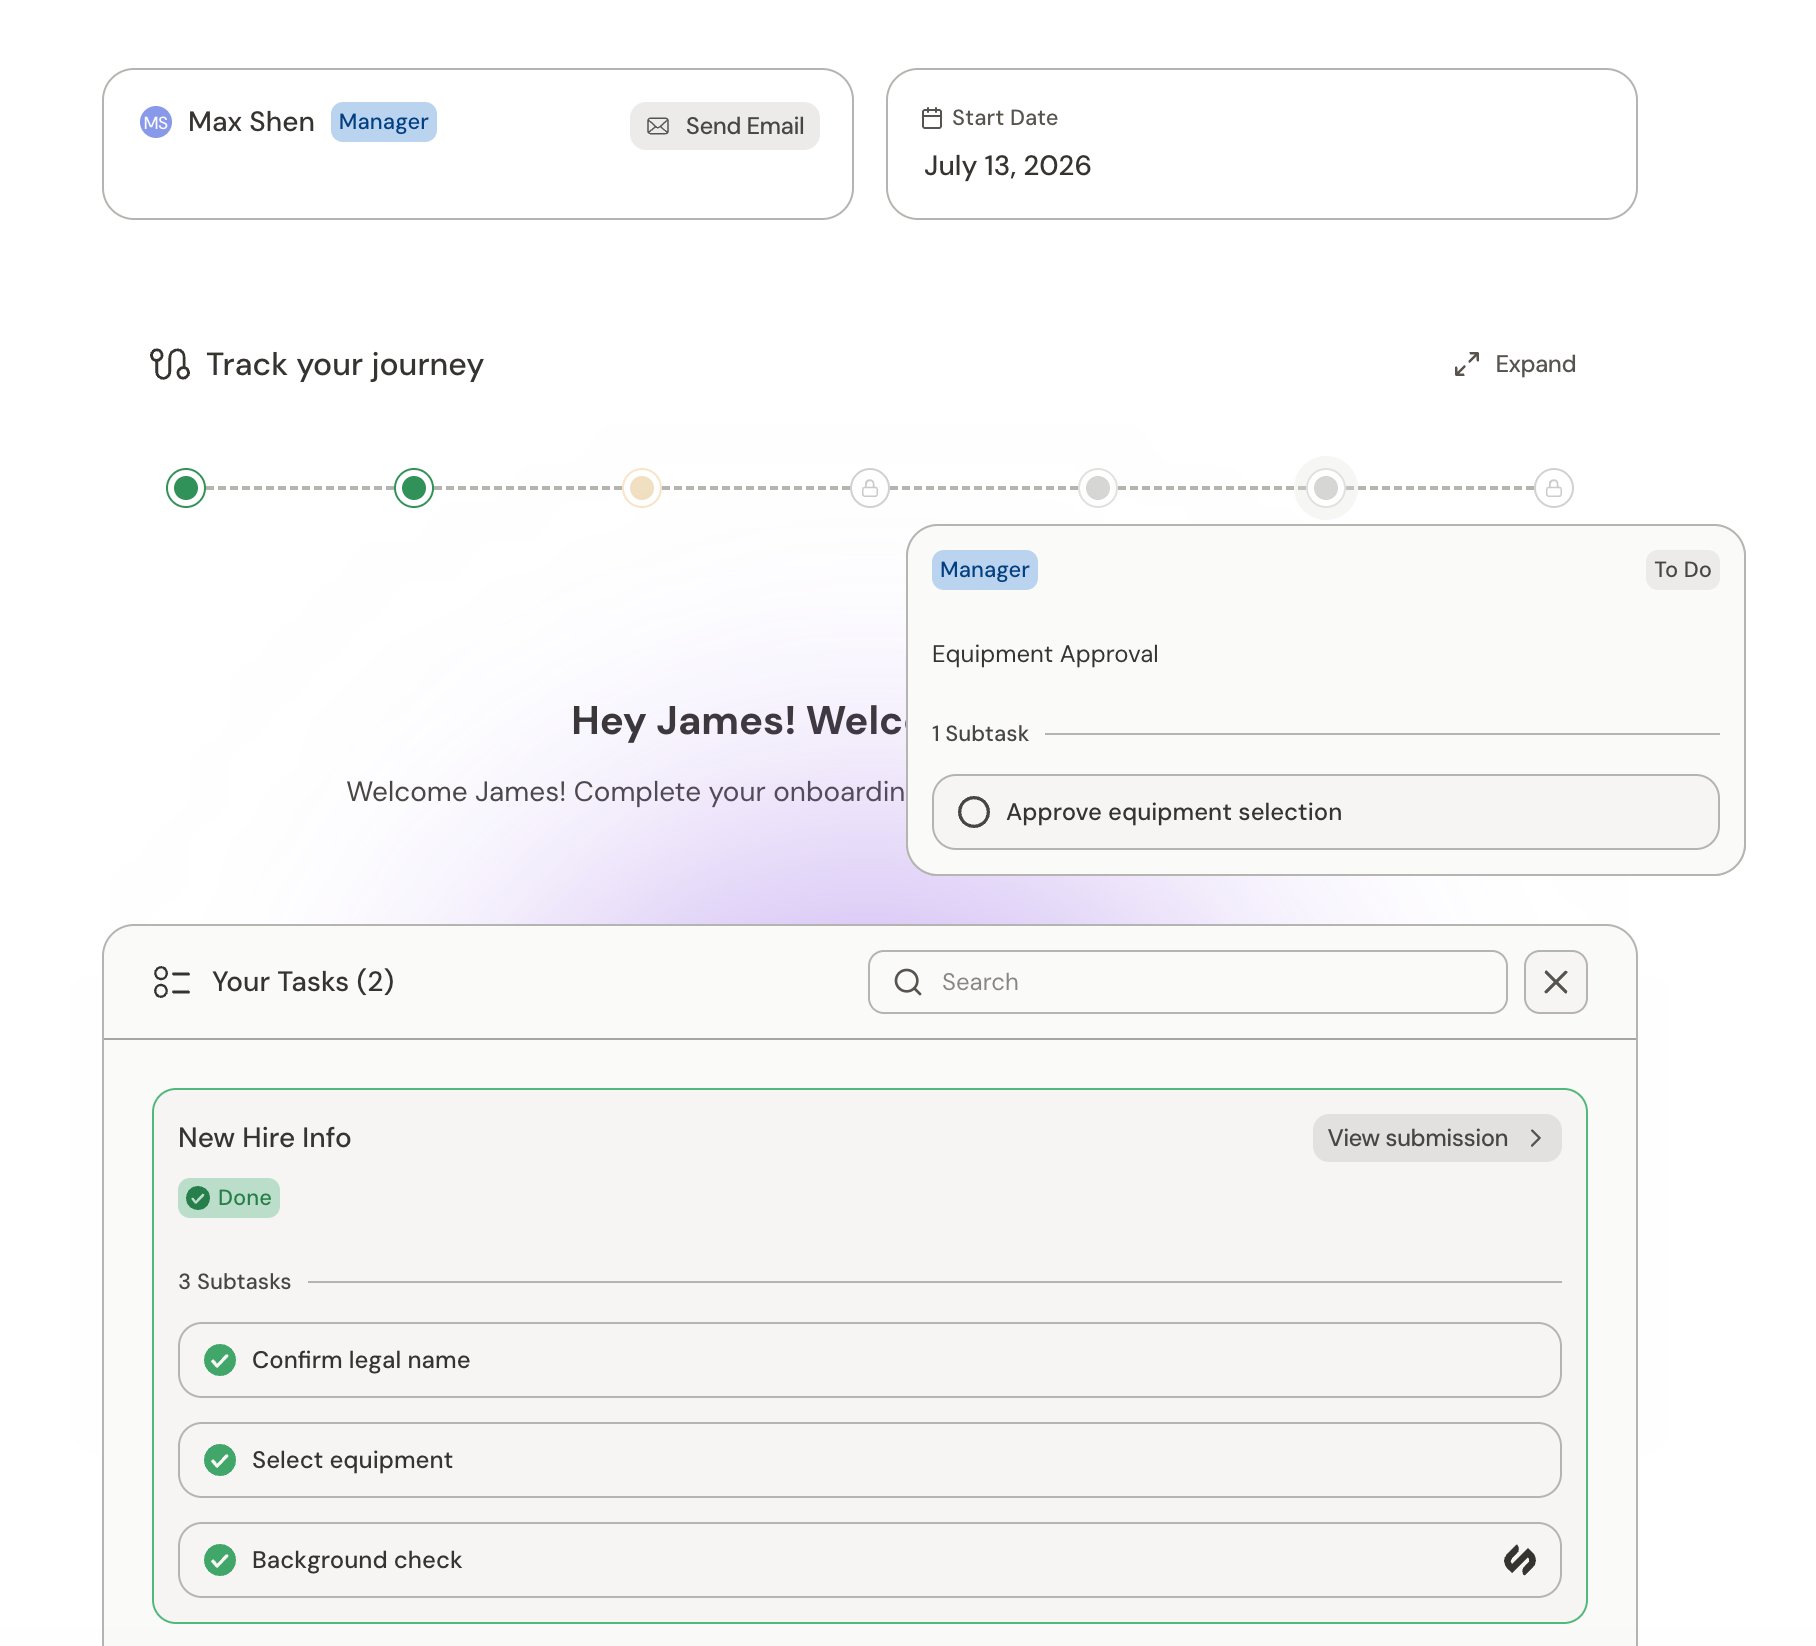The width and height of the screenshot is (1816, 1646).
Task: Open View submission for New Hire Info
Action: coord(1437,1138)
